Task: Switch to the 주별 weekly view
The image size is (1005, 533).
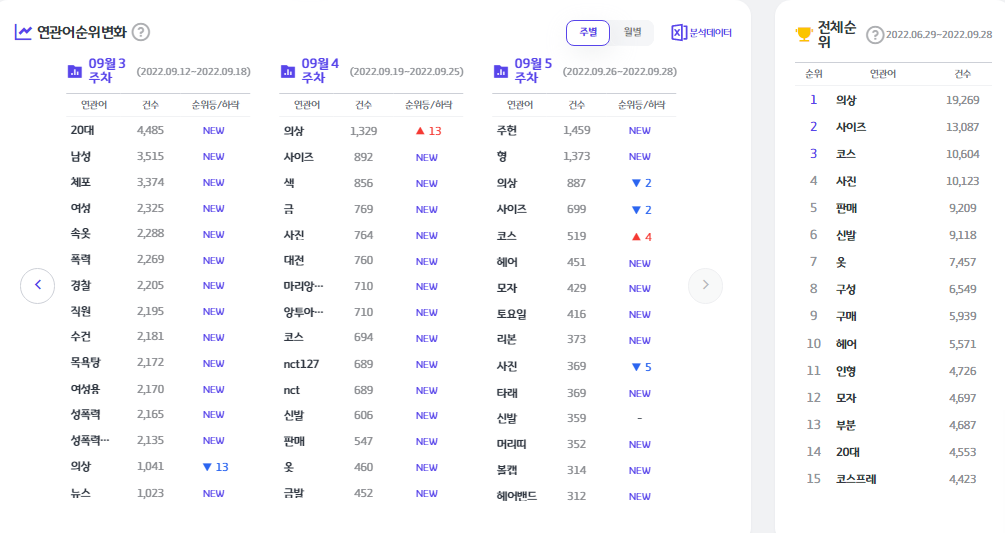Action: pos(588,33)
